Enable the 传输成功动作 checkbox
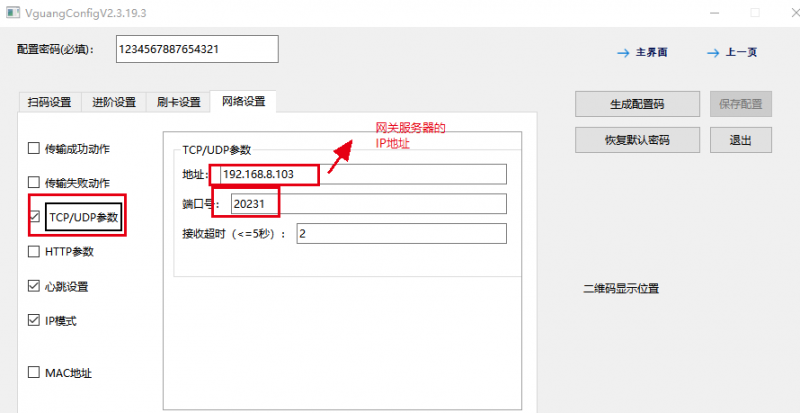This screenshot has height=413, width=800. pos(35,149)
